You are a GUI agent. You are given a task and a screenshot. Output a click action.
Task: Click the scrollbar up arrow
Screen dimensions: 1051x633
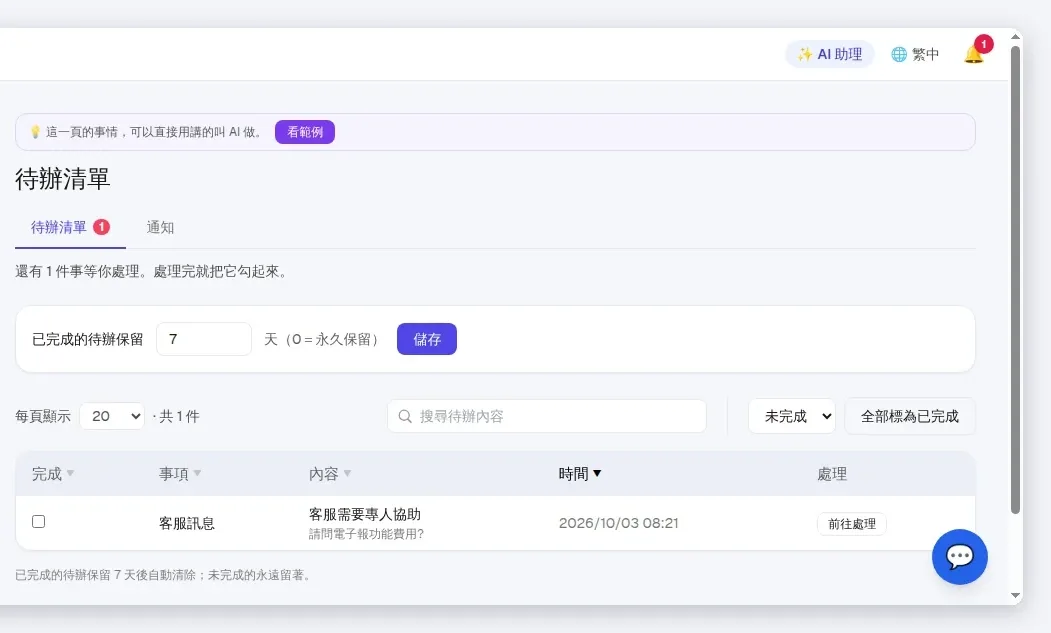[x=1015, y=37]
